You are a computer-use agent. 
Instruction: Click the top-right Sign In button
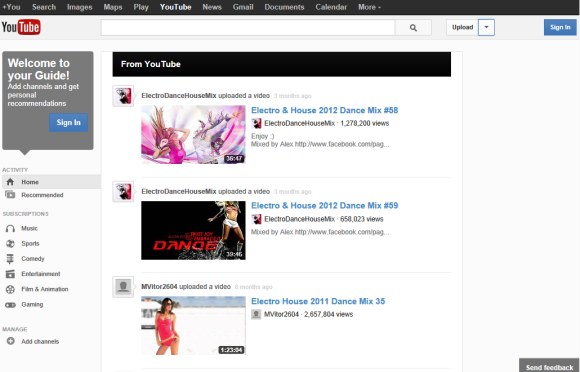560,27
